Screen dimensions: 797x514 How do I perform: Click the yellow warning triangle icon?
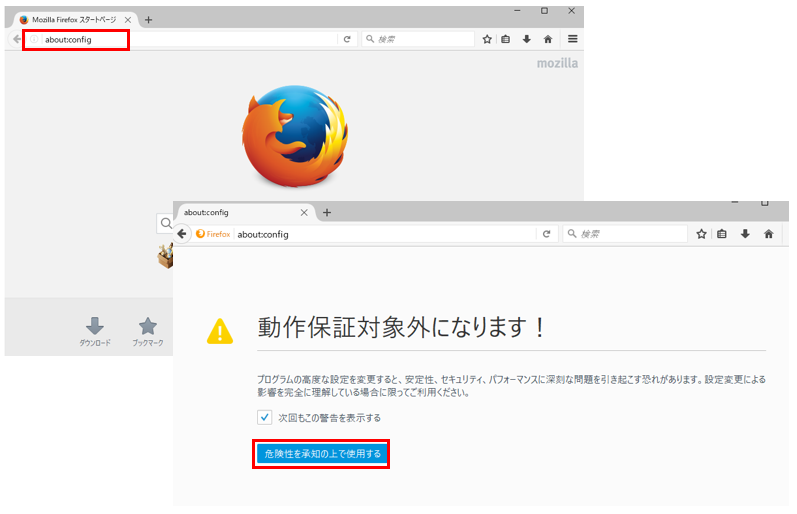point(220,331)
